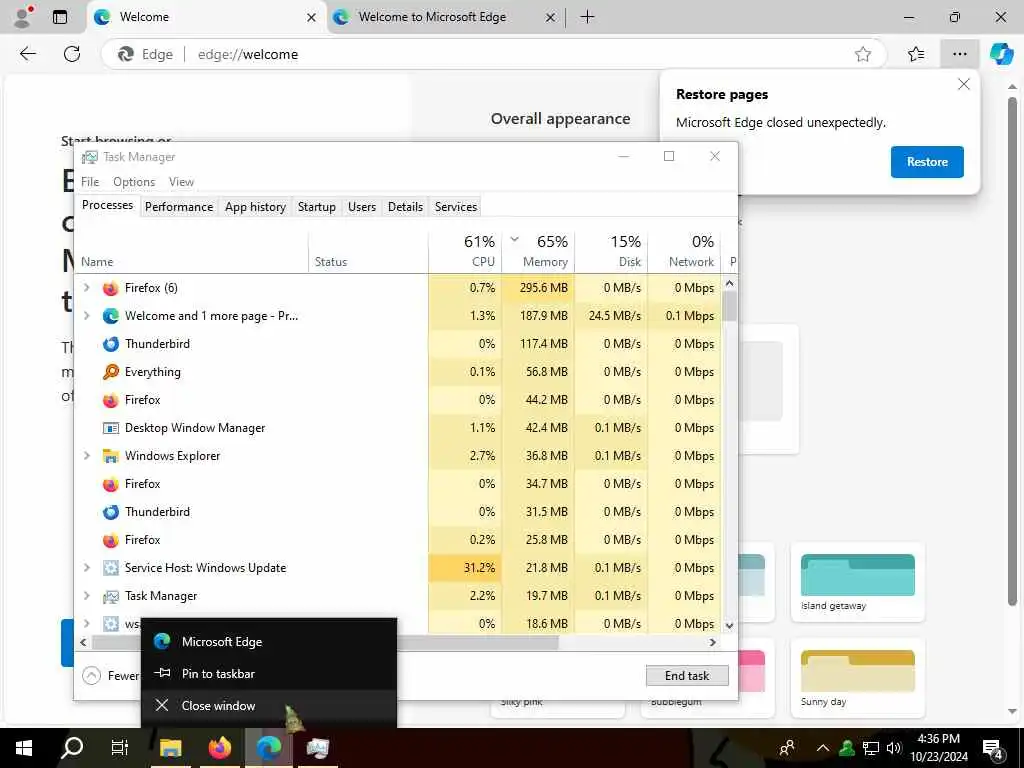Open Favorites list icon in Edge toolbar
The height and width of the screenshot is (768, 1024).
[x=916, y=54]
